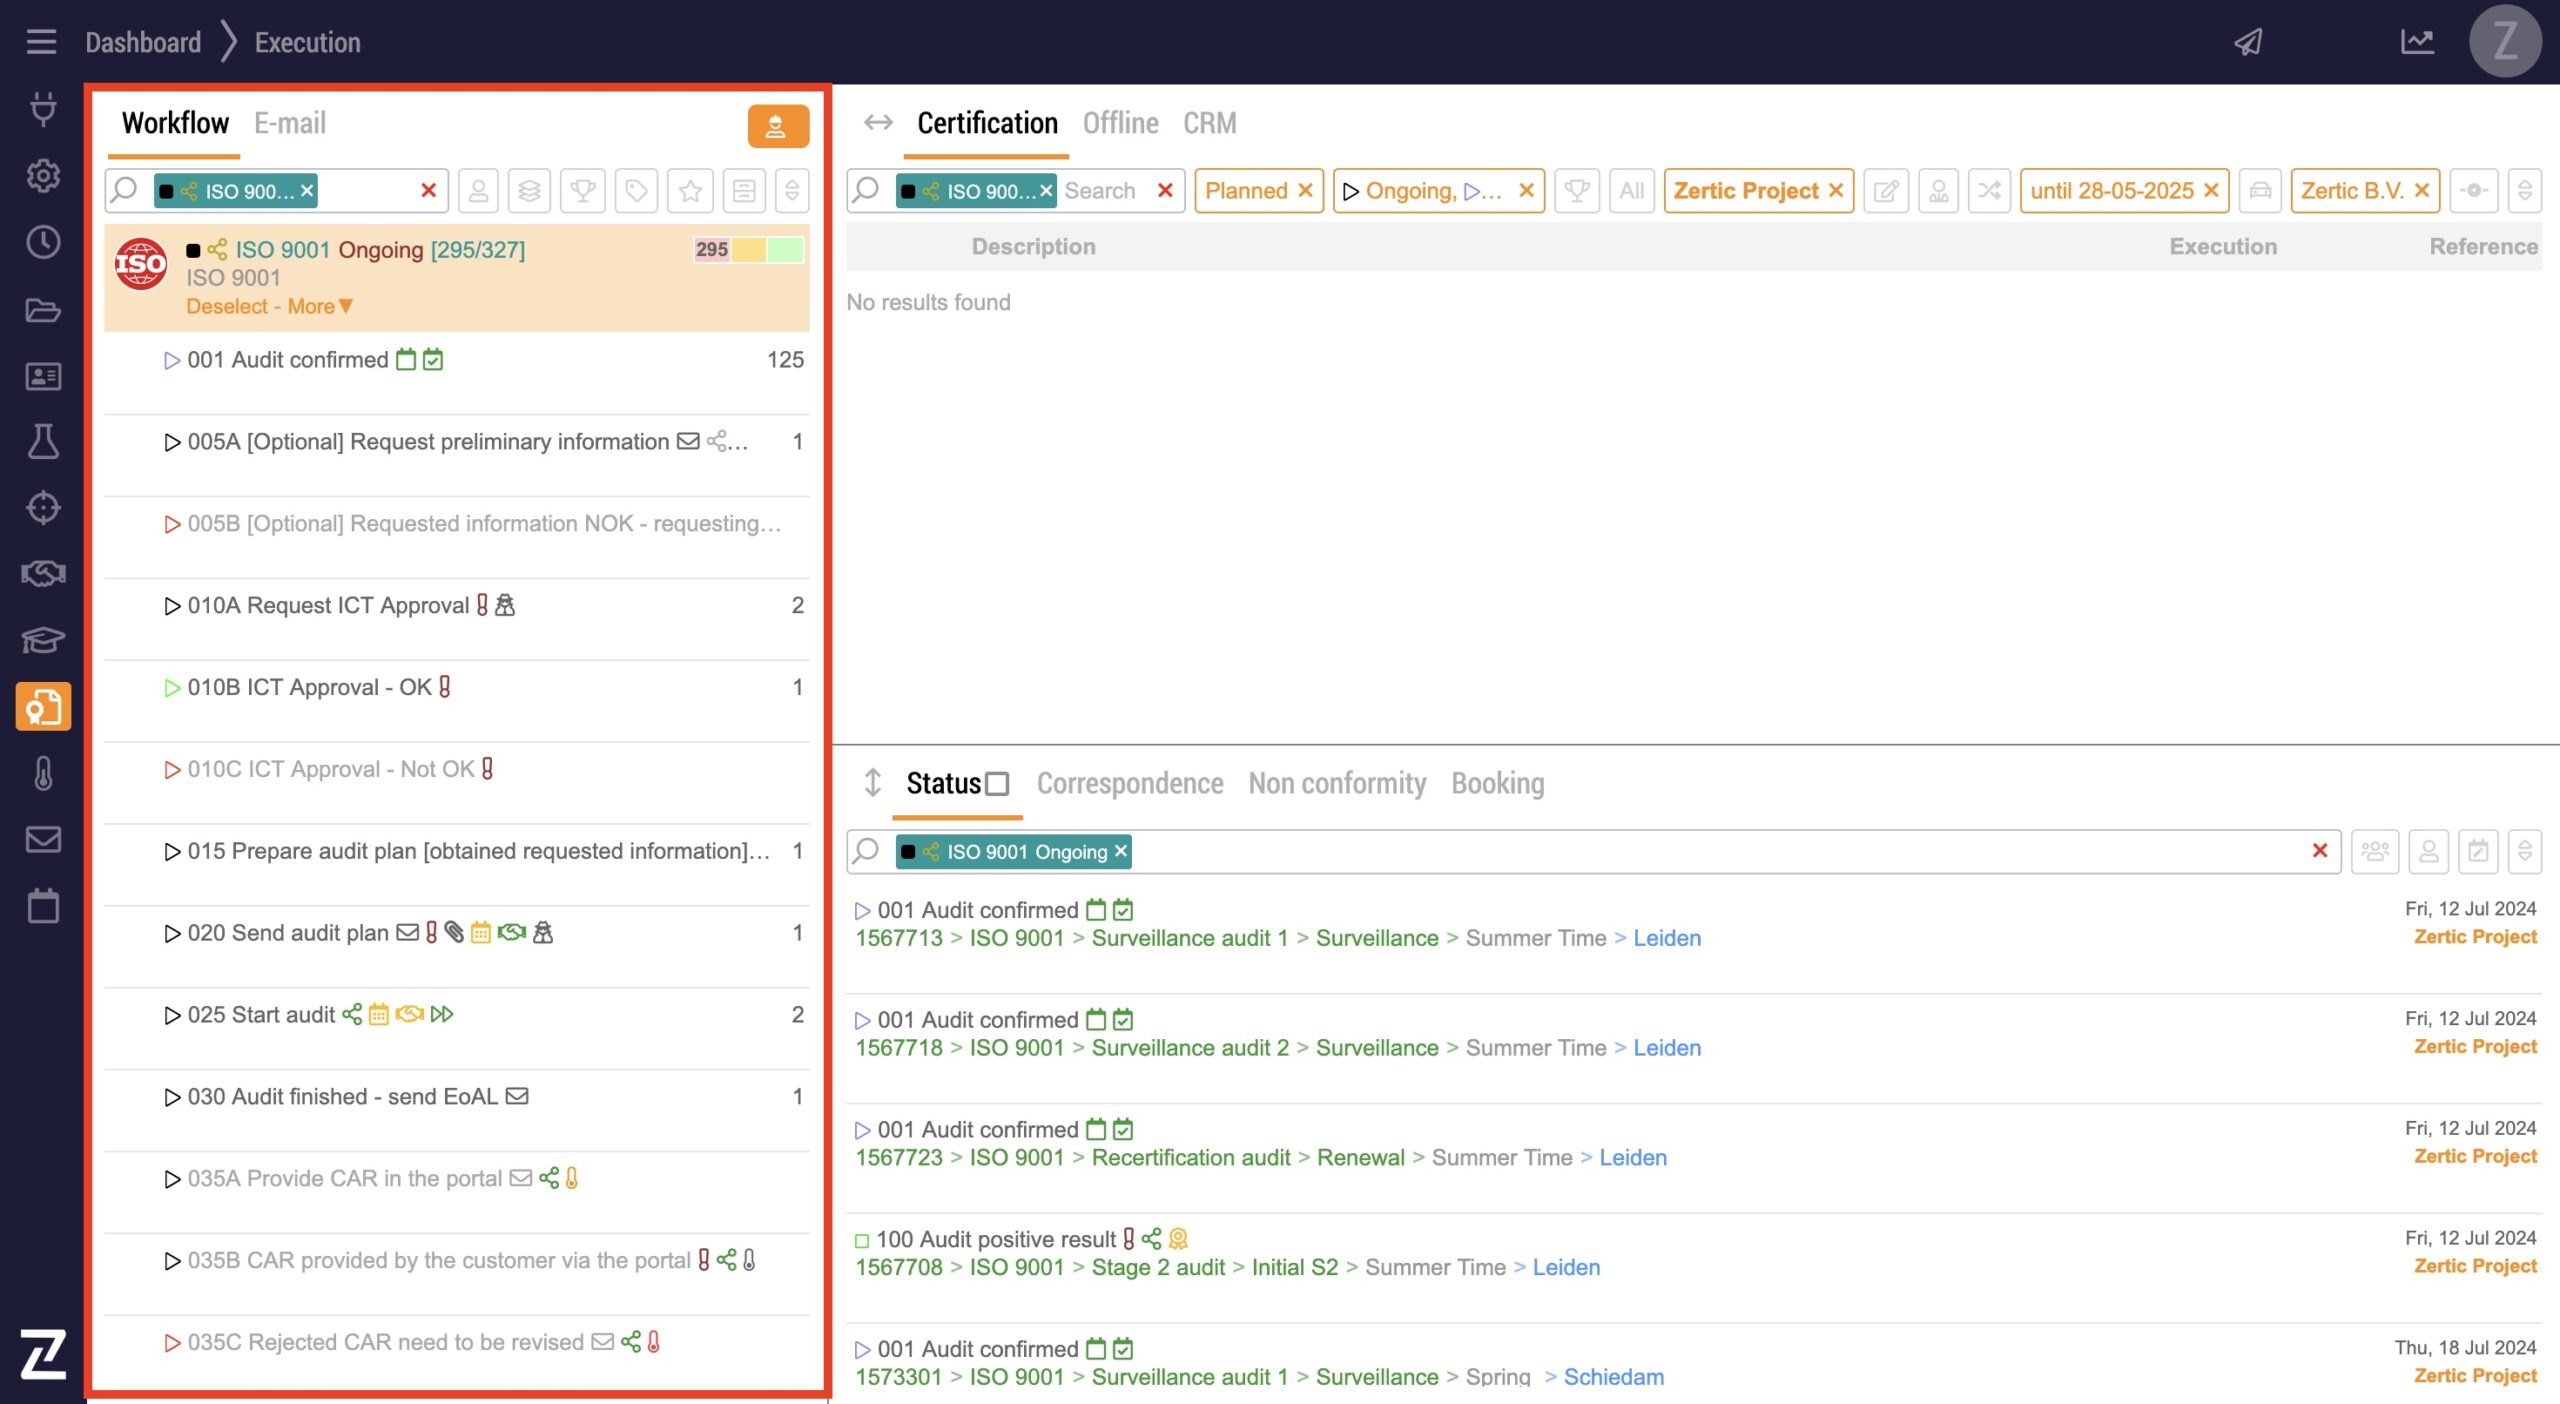
Task: Click the paper plane send icon
Action: pos(2249,42)
